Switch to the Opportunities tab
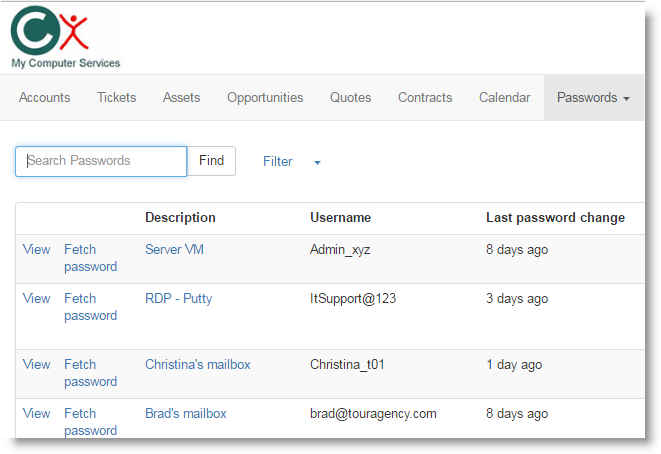Screen dimensions: 661x454 click(x=265, y=98)
